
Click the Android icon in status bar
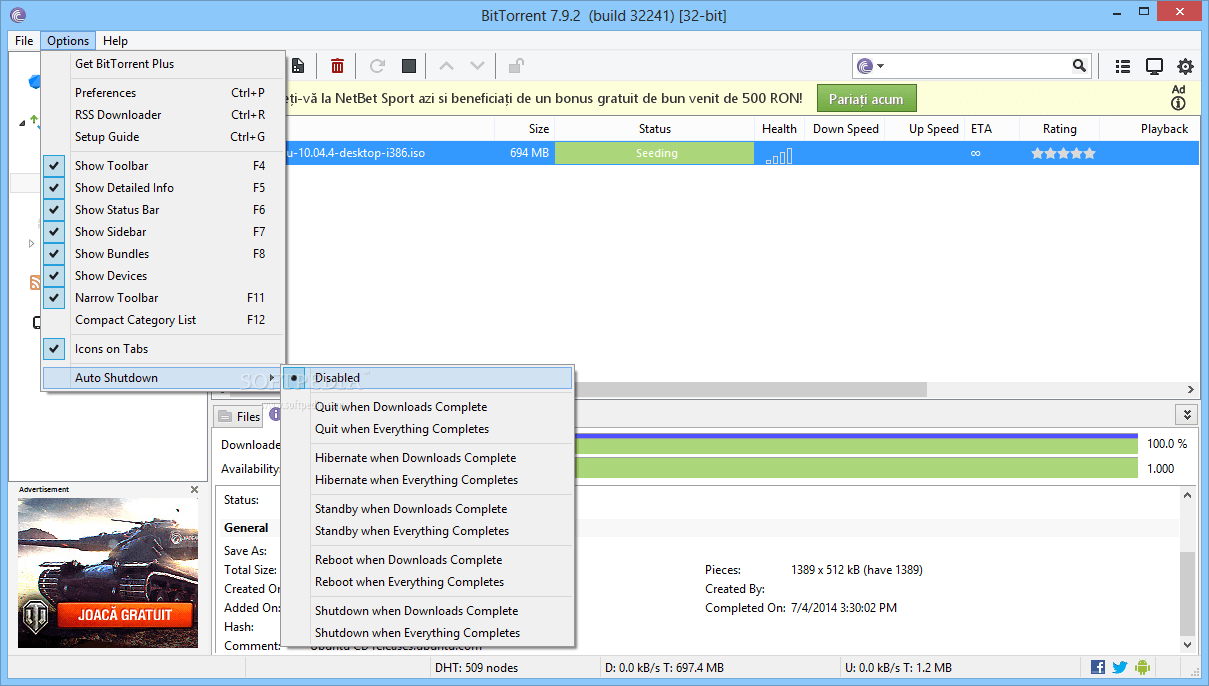pyautogui.click(x=1142, y=667)
